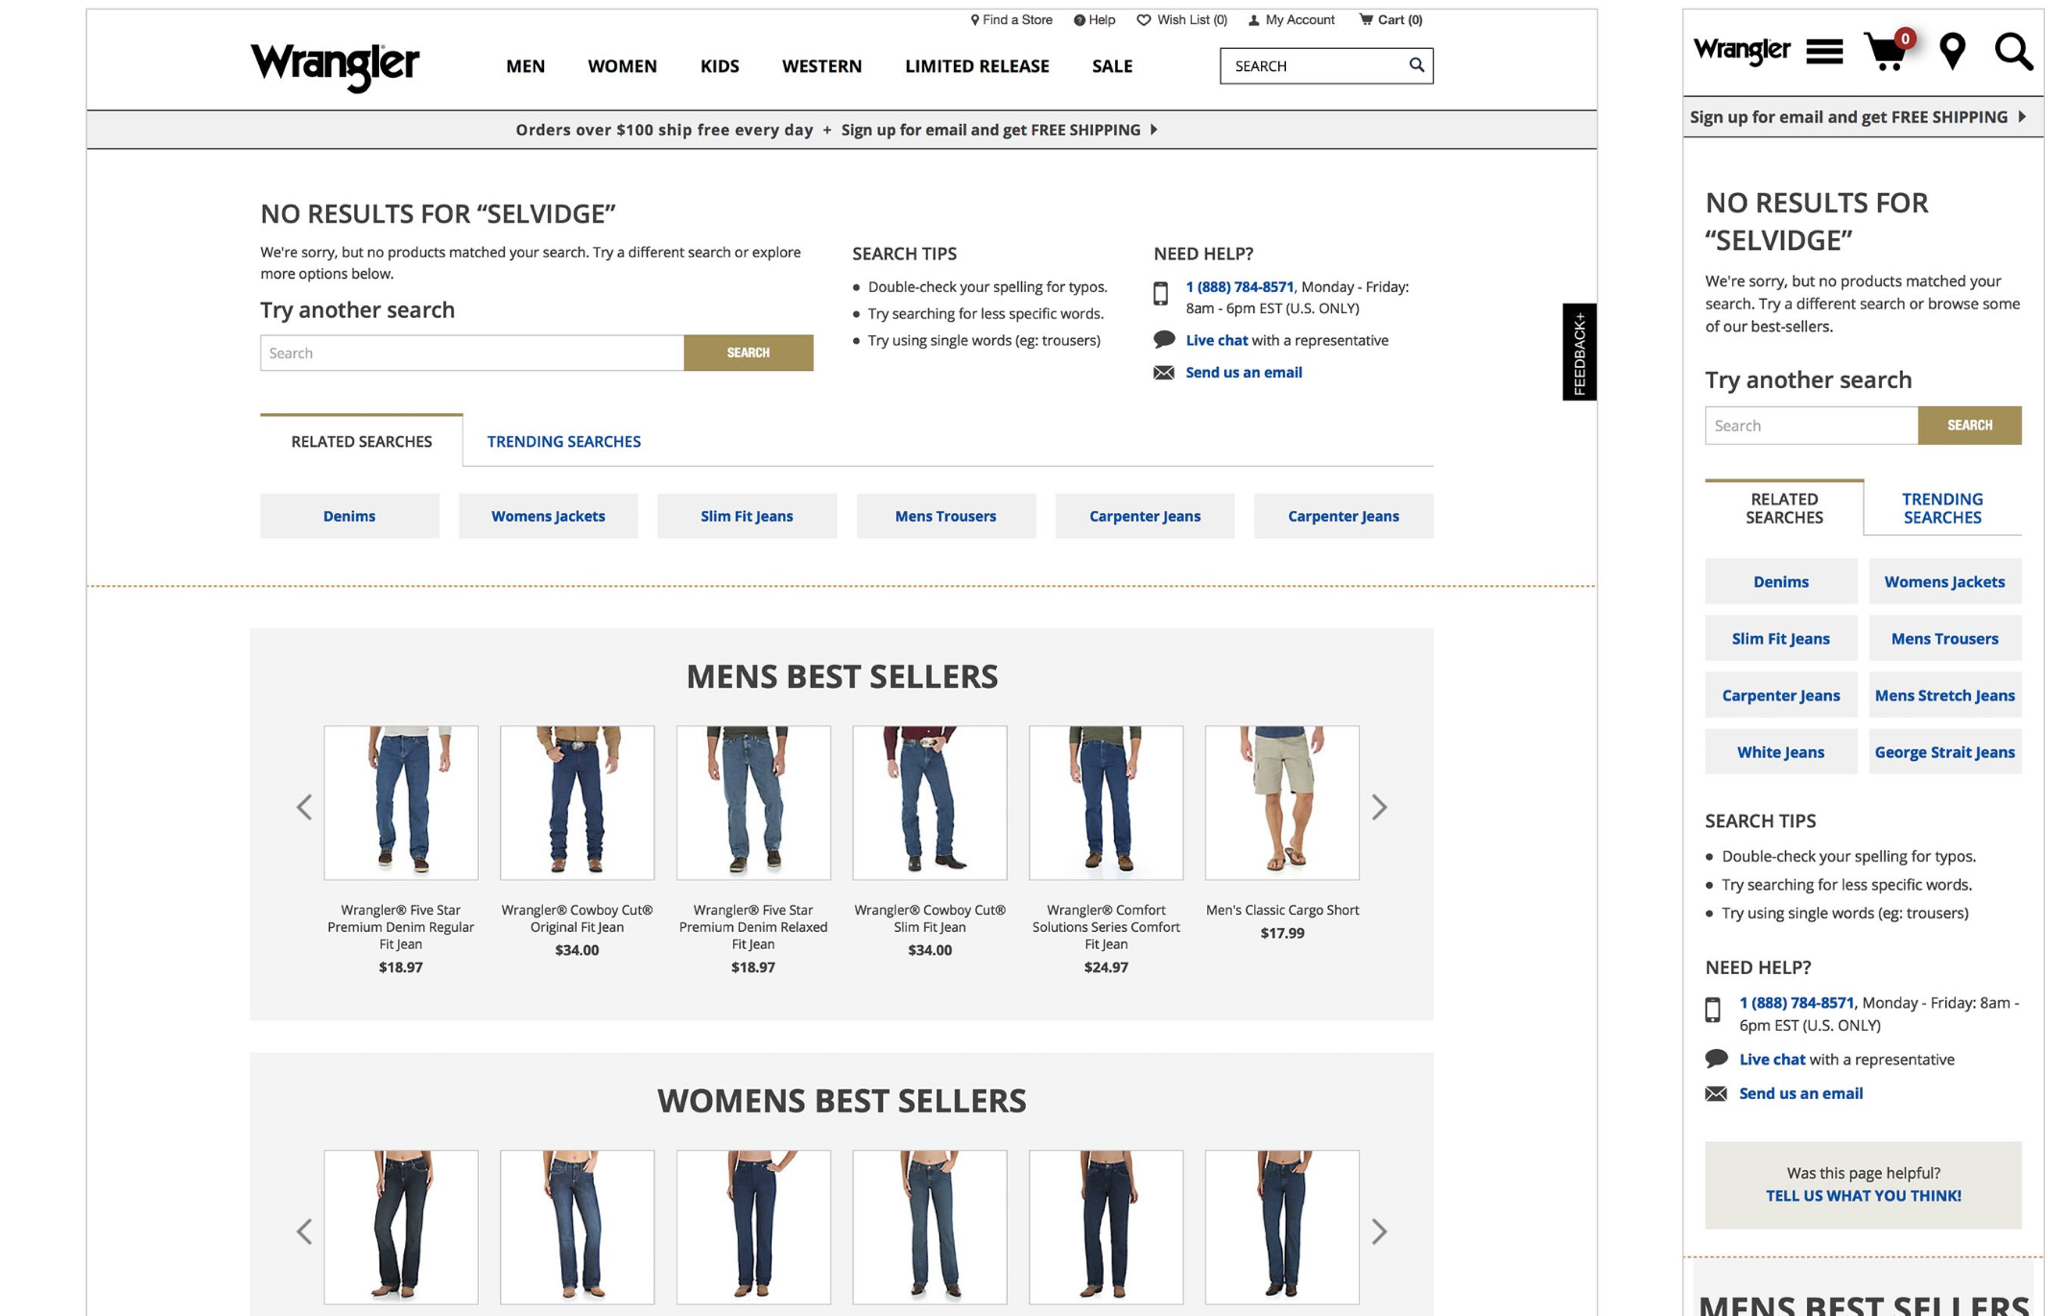Click desktop Mens Trousers related search
Screen dimensions: 2048x1316
point(945,516)
